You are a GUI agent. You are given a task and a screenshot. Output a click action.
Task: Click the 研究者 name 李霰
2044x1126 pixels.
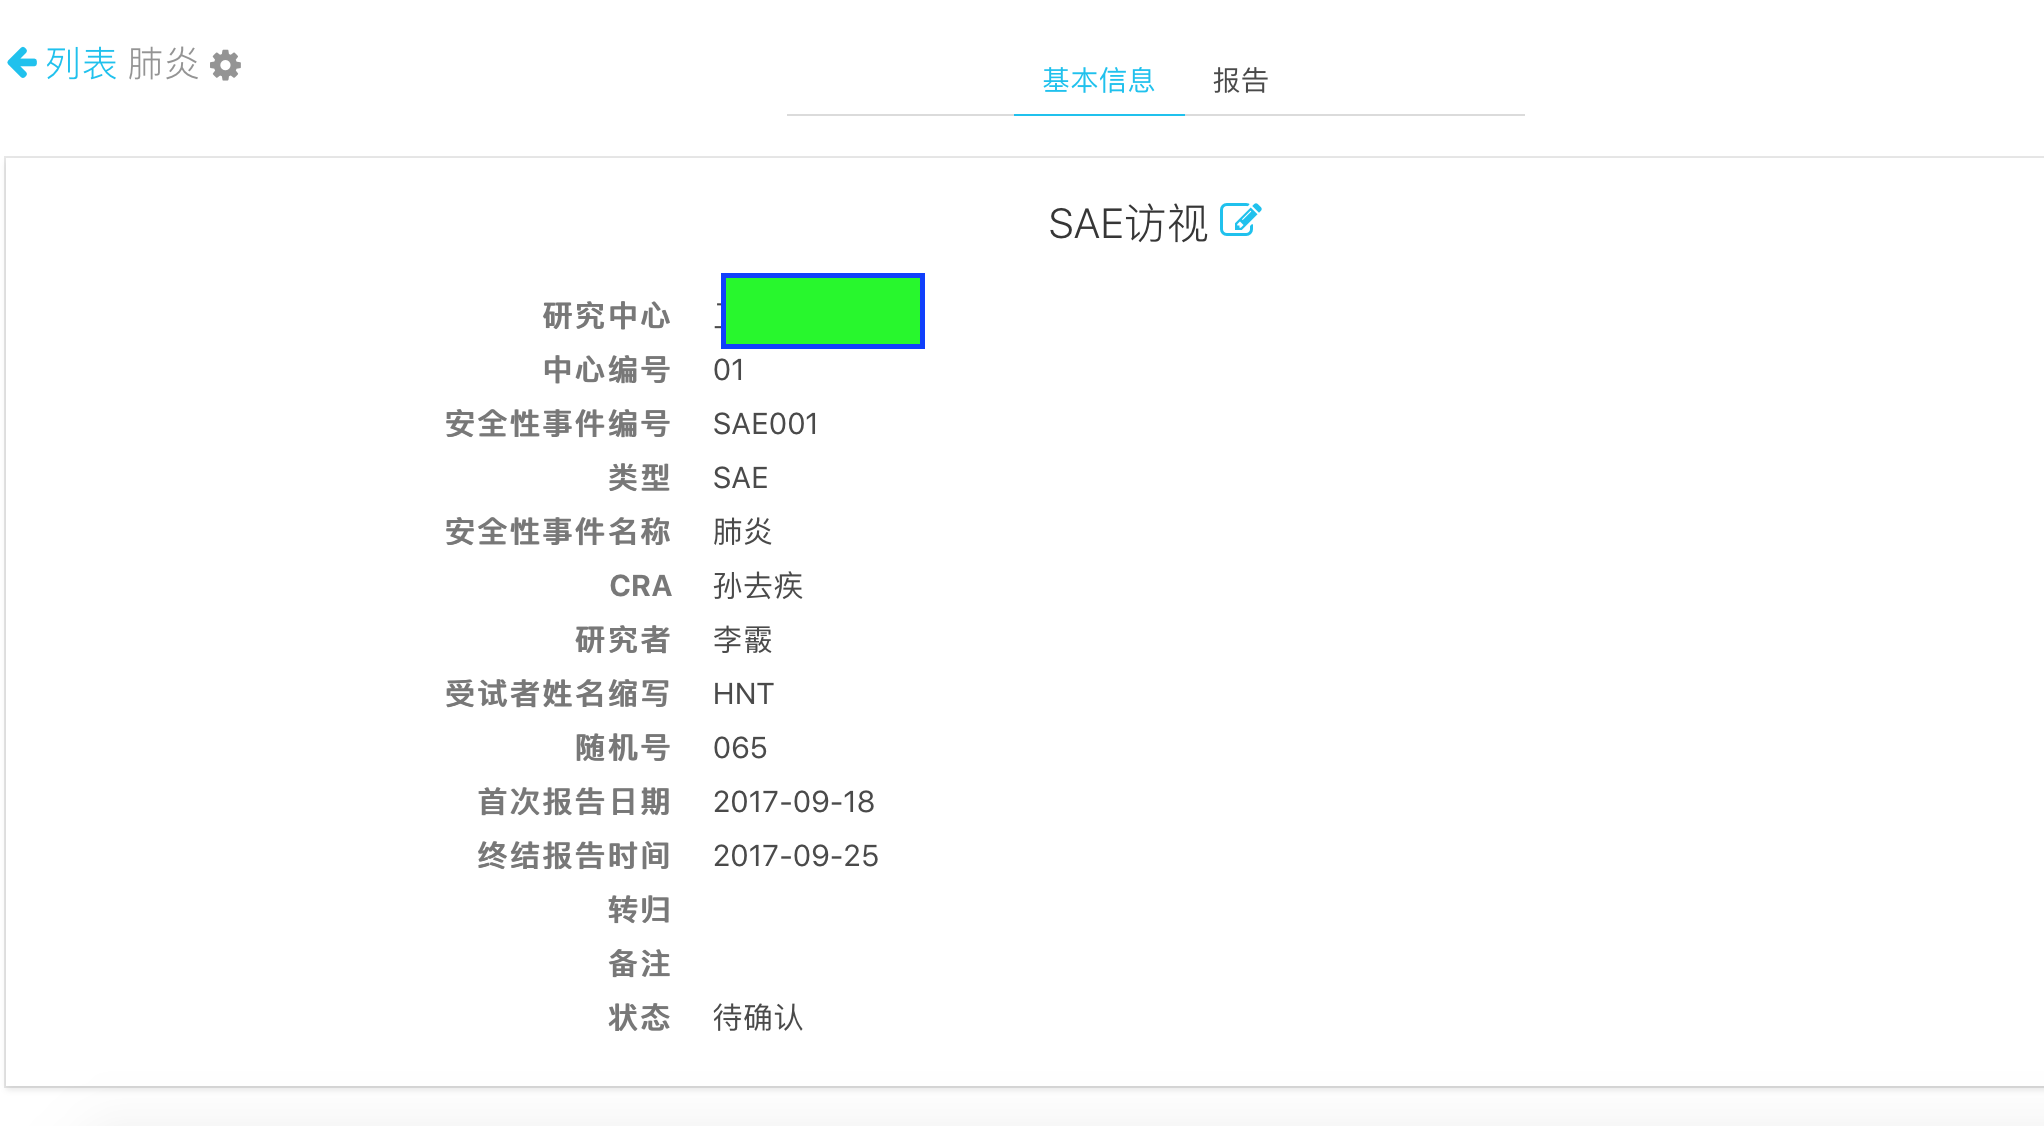coord(742,640)
